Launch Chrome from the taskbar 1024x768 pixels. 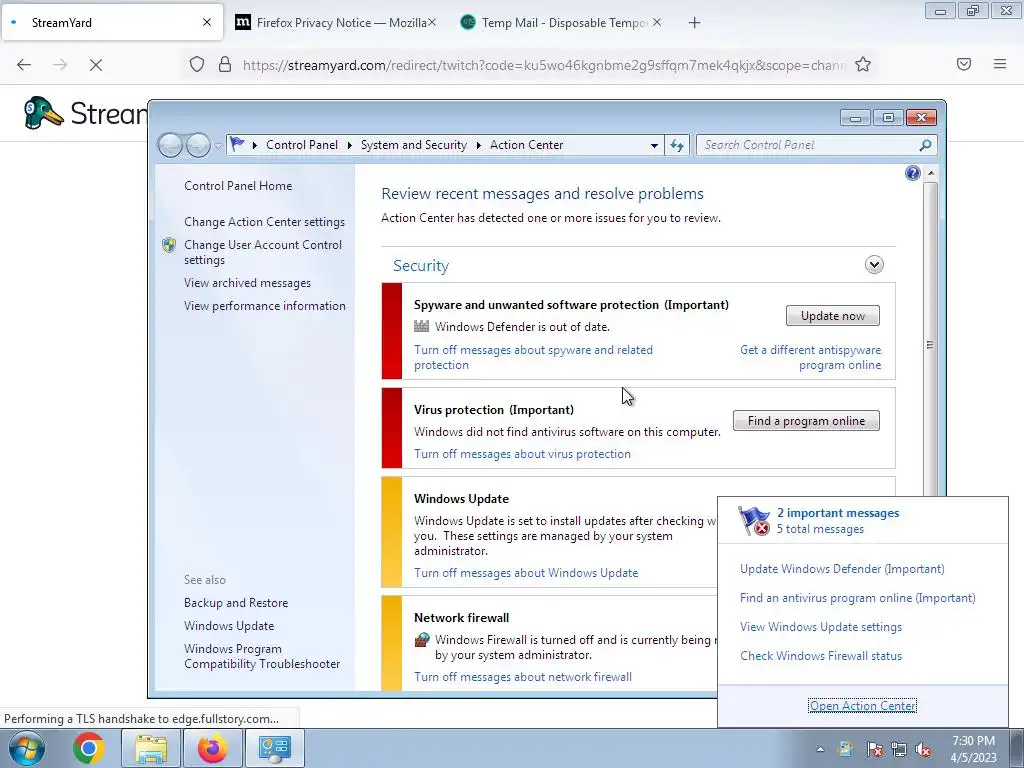(89, 748)
